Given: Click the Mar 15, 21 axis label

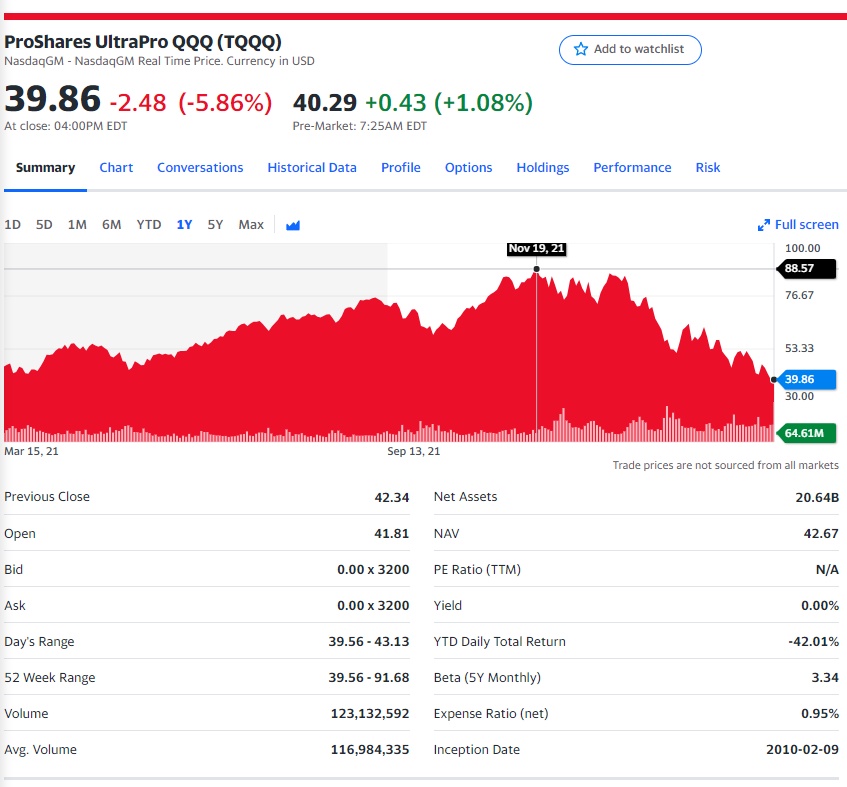Looking at the screenshot, I should tap(31, 452).
